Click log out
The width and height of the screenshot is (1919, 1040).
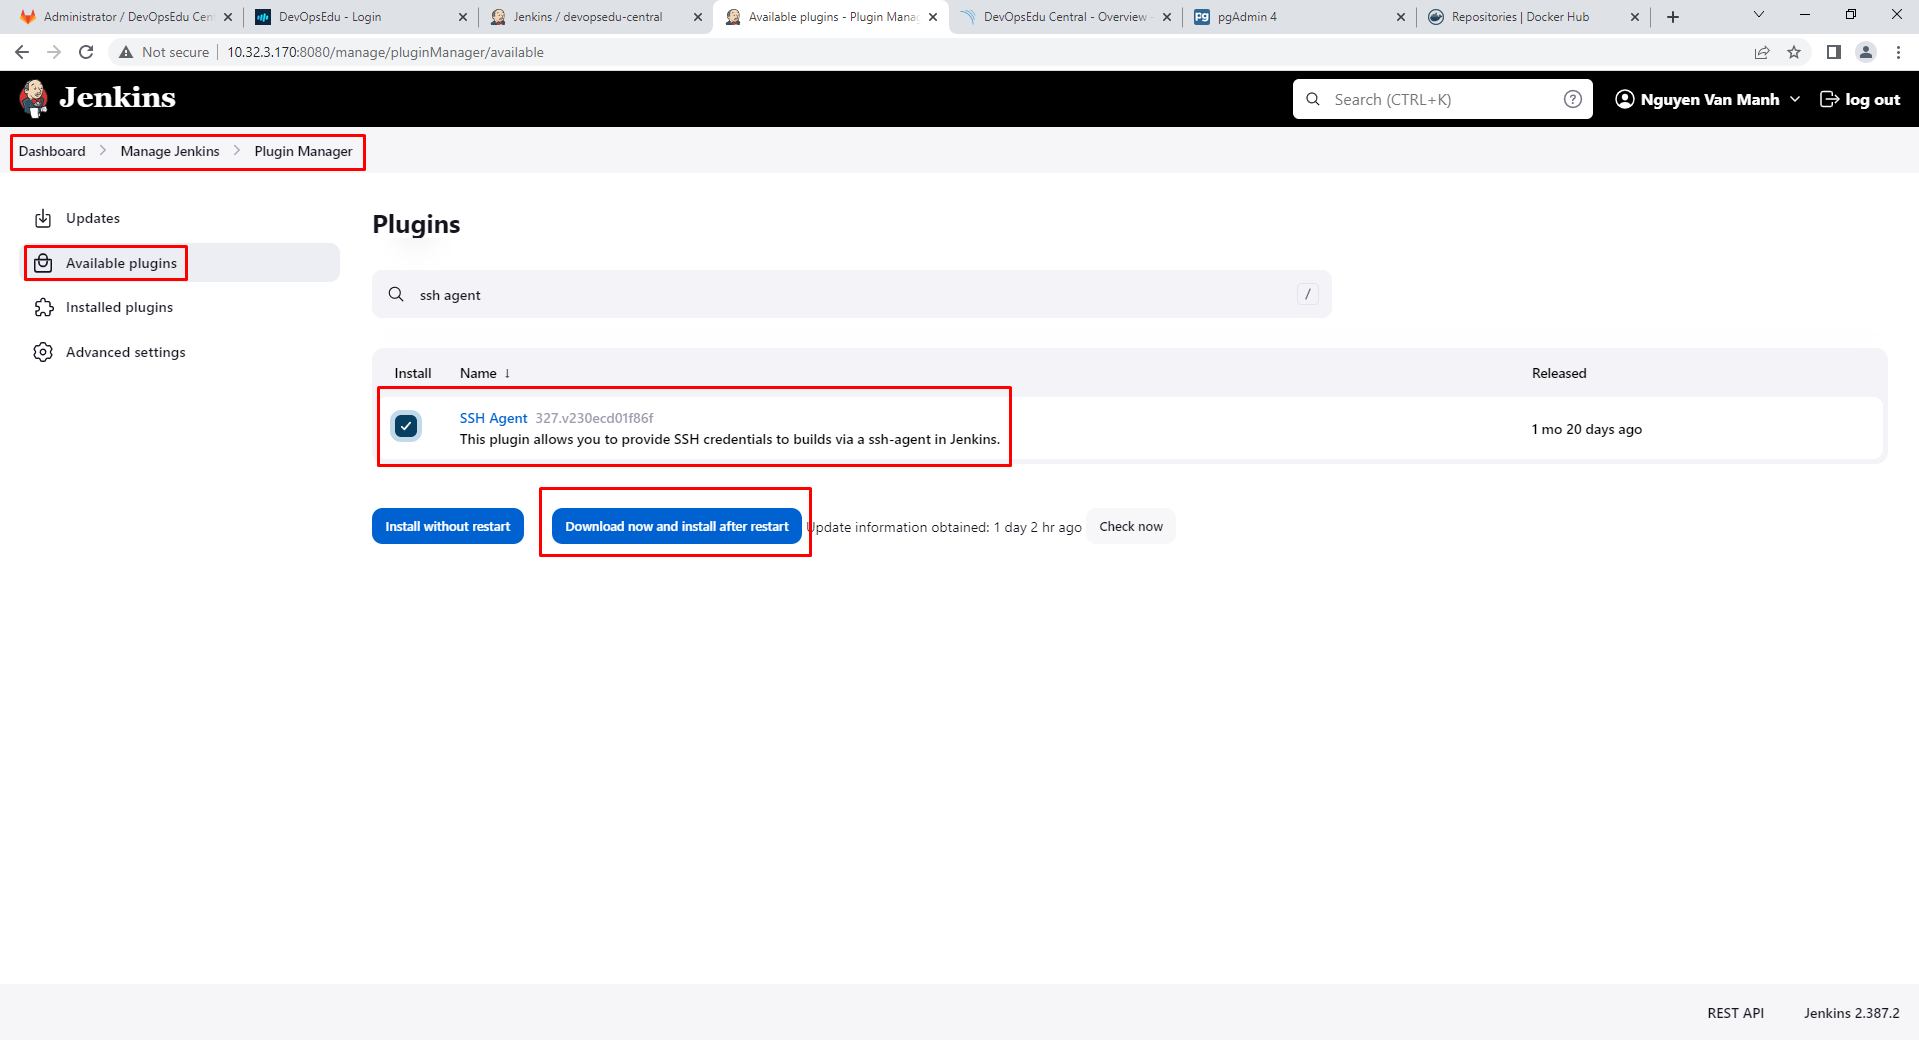click(x=1859, y=99)
